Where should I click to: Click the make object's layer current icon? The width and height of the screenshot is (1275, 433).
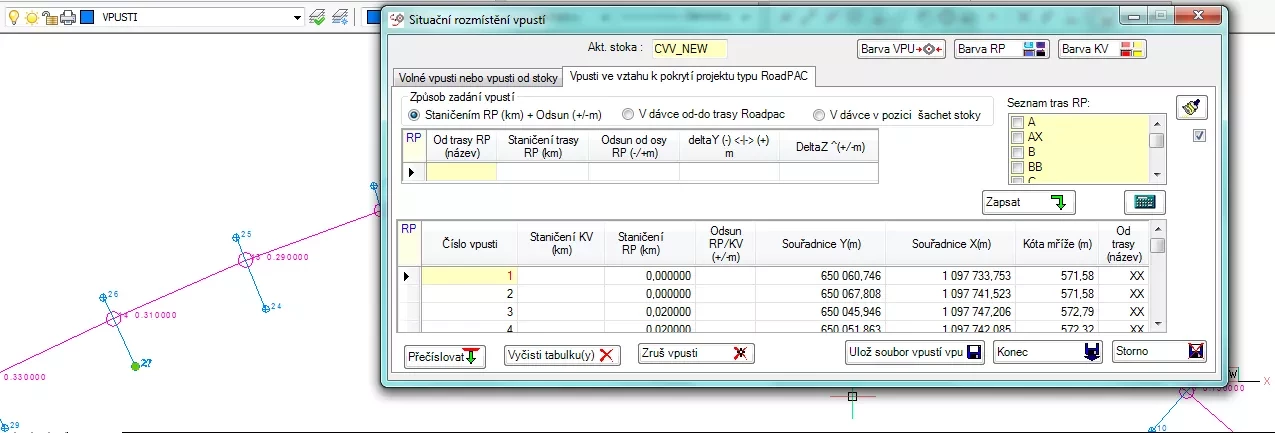tap(317, 17)
